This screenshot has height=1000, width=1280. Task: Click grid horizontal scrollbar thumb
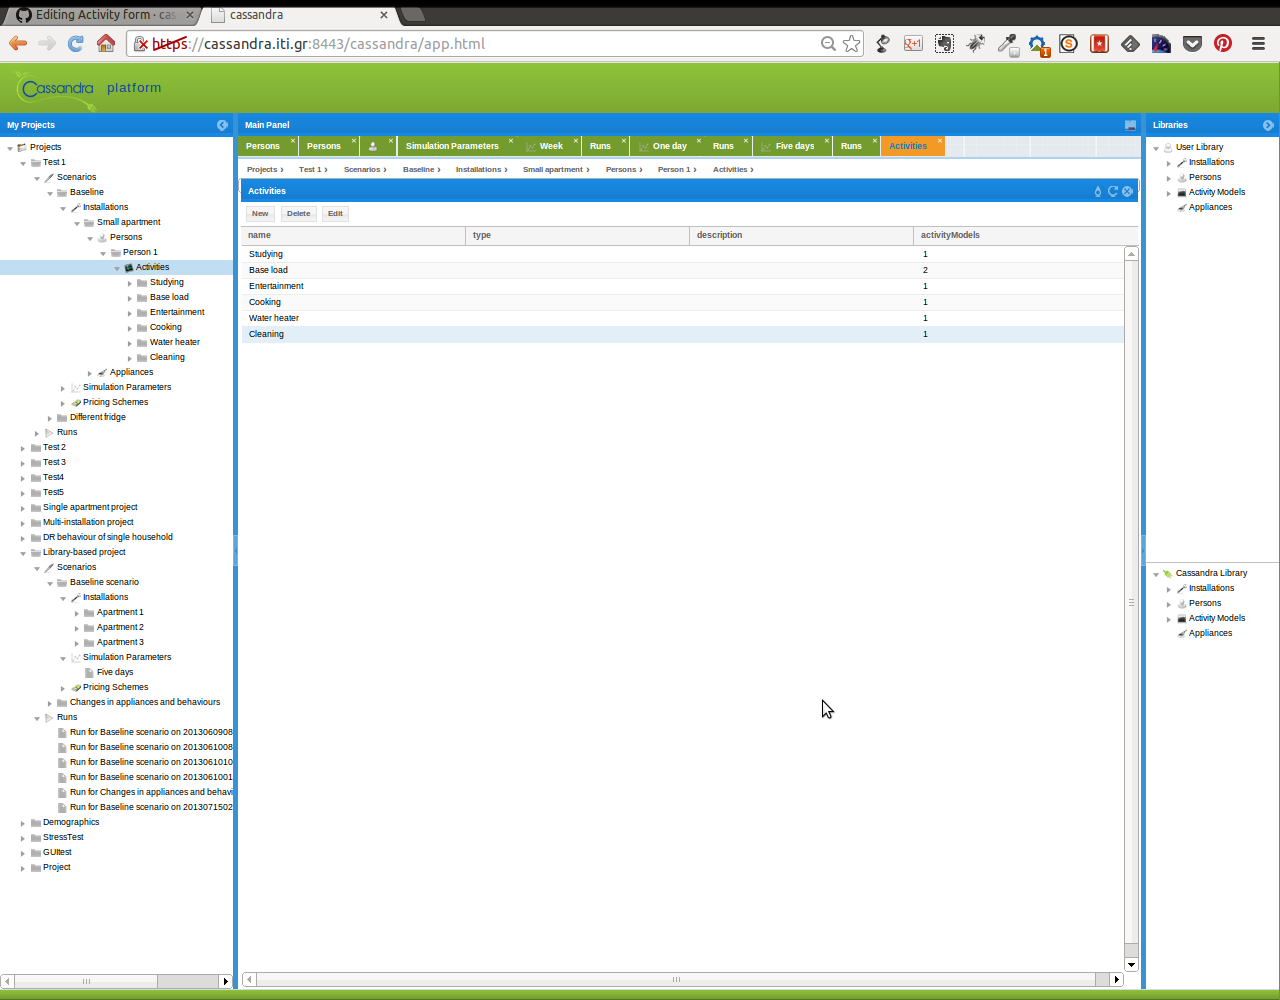(x=677, y=980)
